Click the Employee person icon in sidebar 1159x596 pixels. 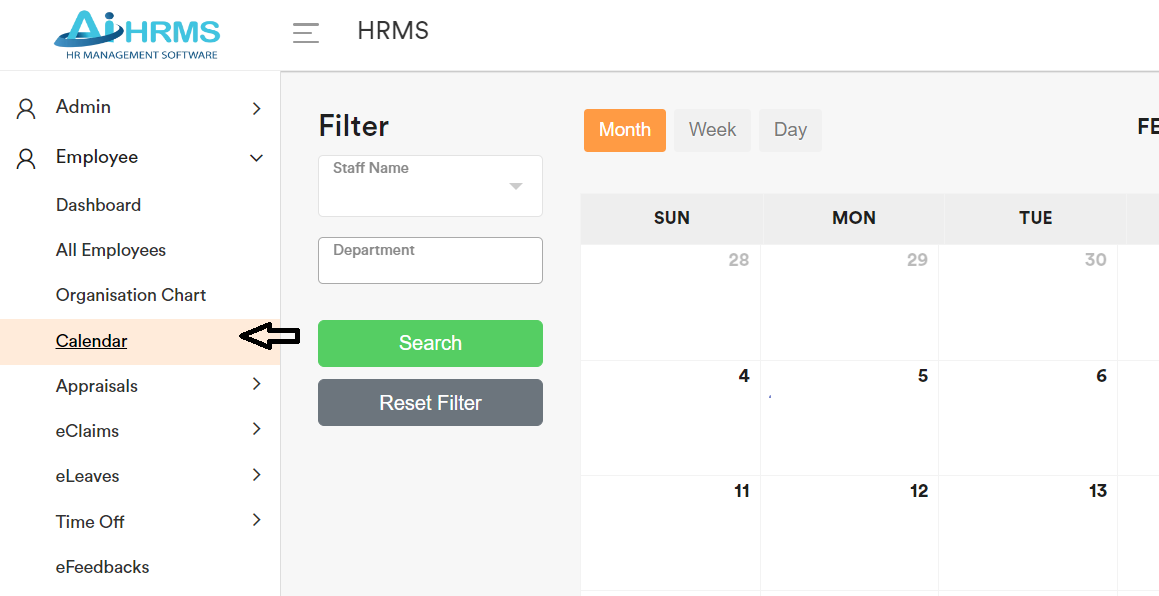click(x=24, y=157)
